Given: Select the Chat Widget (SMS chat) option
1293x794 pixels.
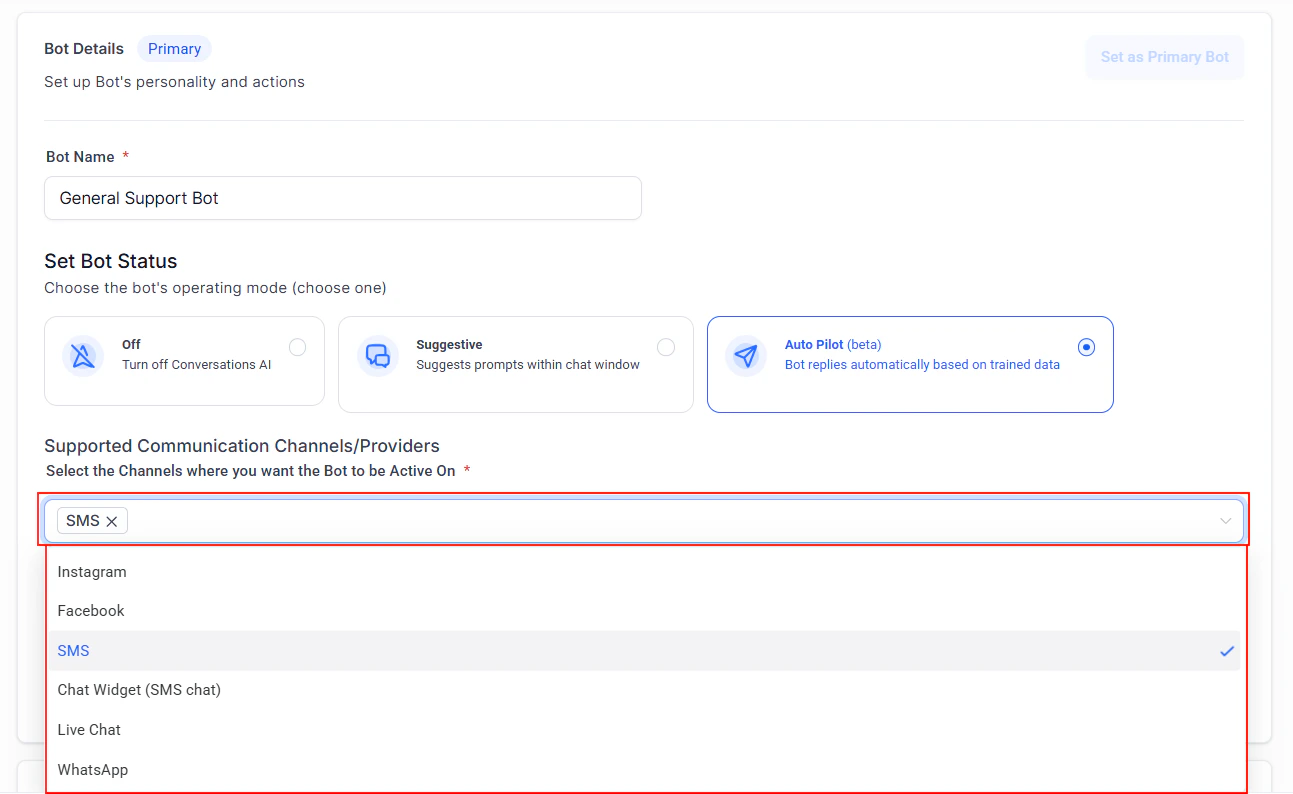Looking at the screenshot, I should click(139, 689).
